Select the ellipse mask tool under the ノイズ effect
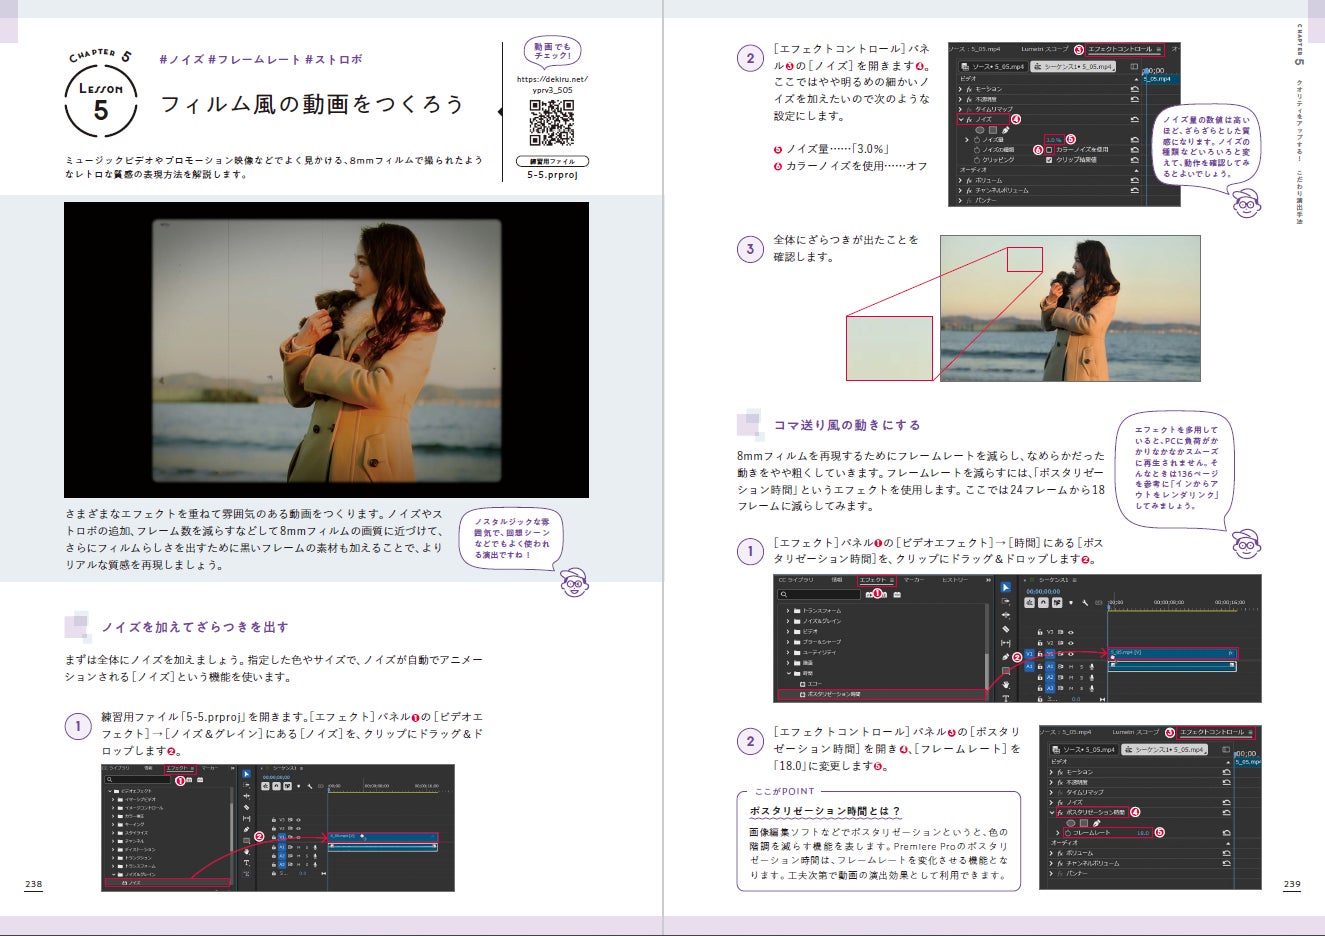 click(x=979, y=130)
